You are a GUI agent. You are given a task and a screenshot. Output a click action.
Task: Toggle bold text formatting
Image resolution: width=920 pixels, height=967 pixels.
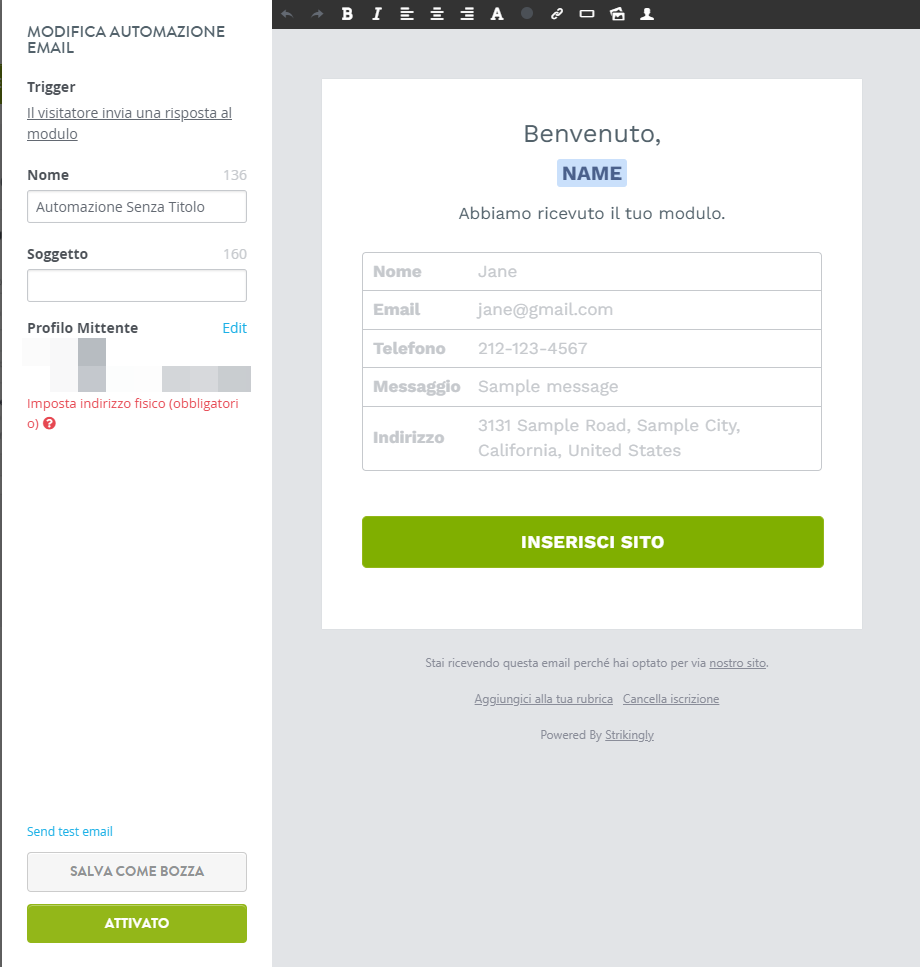347,14
